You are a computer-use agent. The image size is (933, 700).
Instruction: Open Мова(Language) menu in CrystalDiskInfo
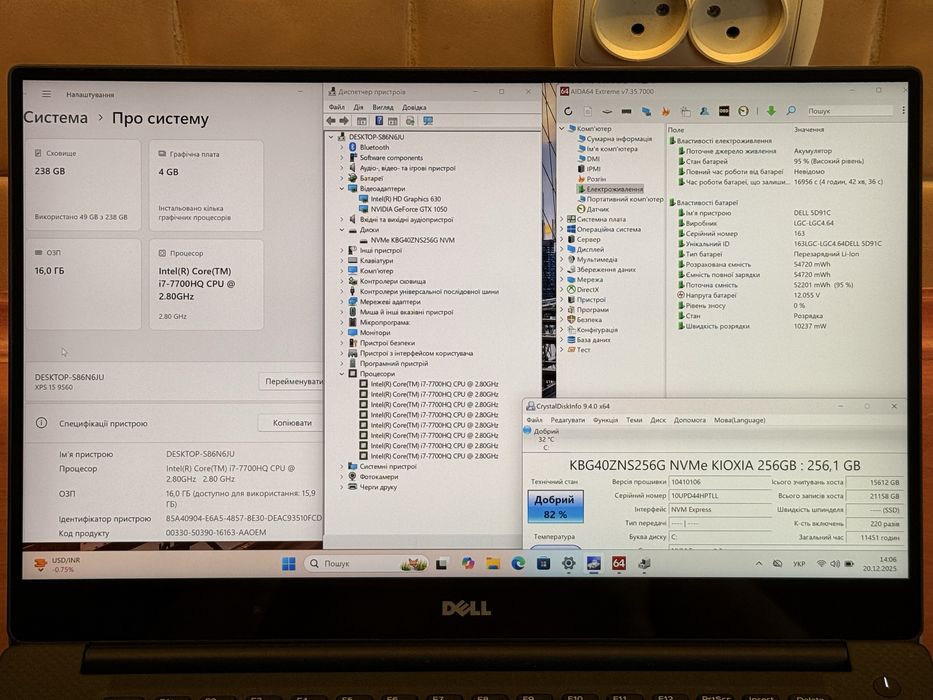point(740,420)
